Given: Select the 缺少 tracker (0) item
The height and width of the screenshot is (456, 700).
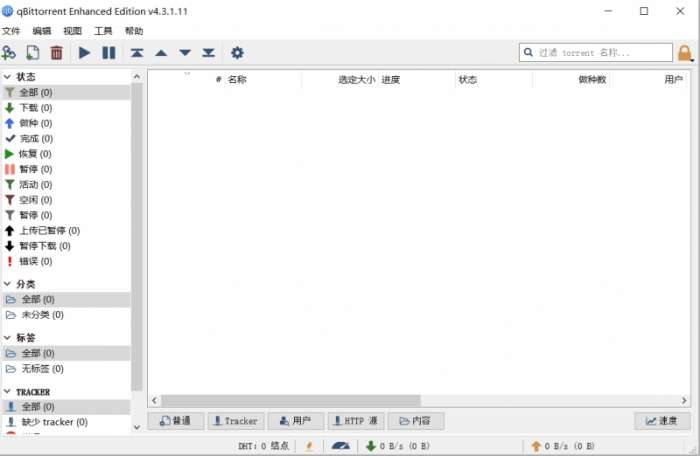Looking at the screenshot, I should pyautogui.click(x=66, y=422).
